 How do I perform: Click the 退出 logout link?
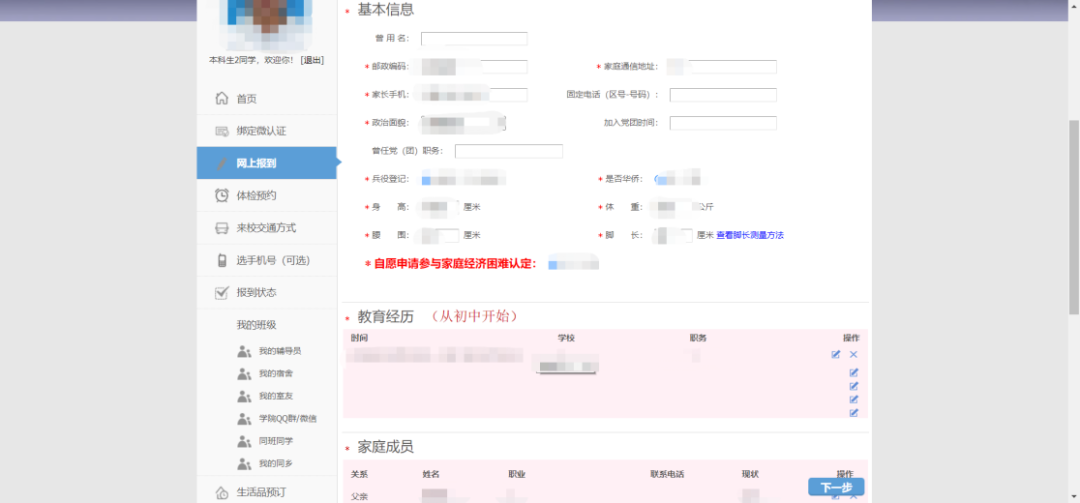tap(312, 60)
